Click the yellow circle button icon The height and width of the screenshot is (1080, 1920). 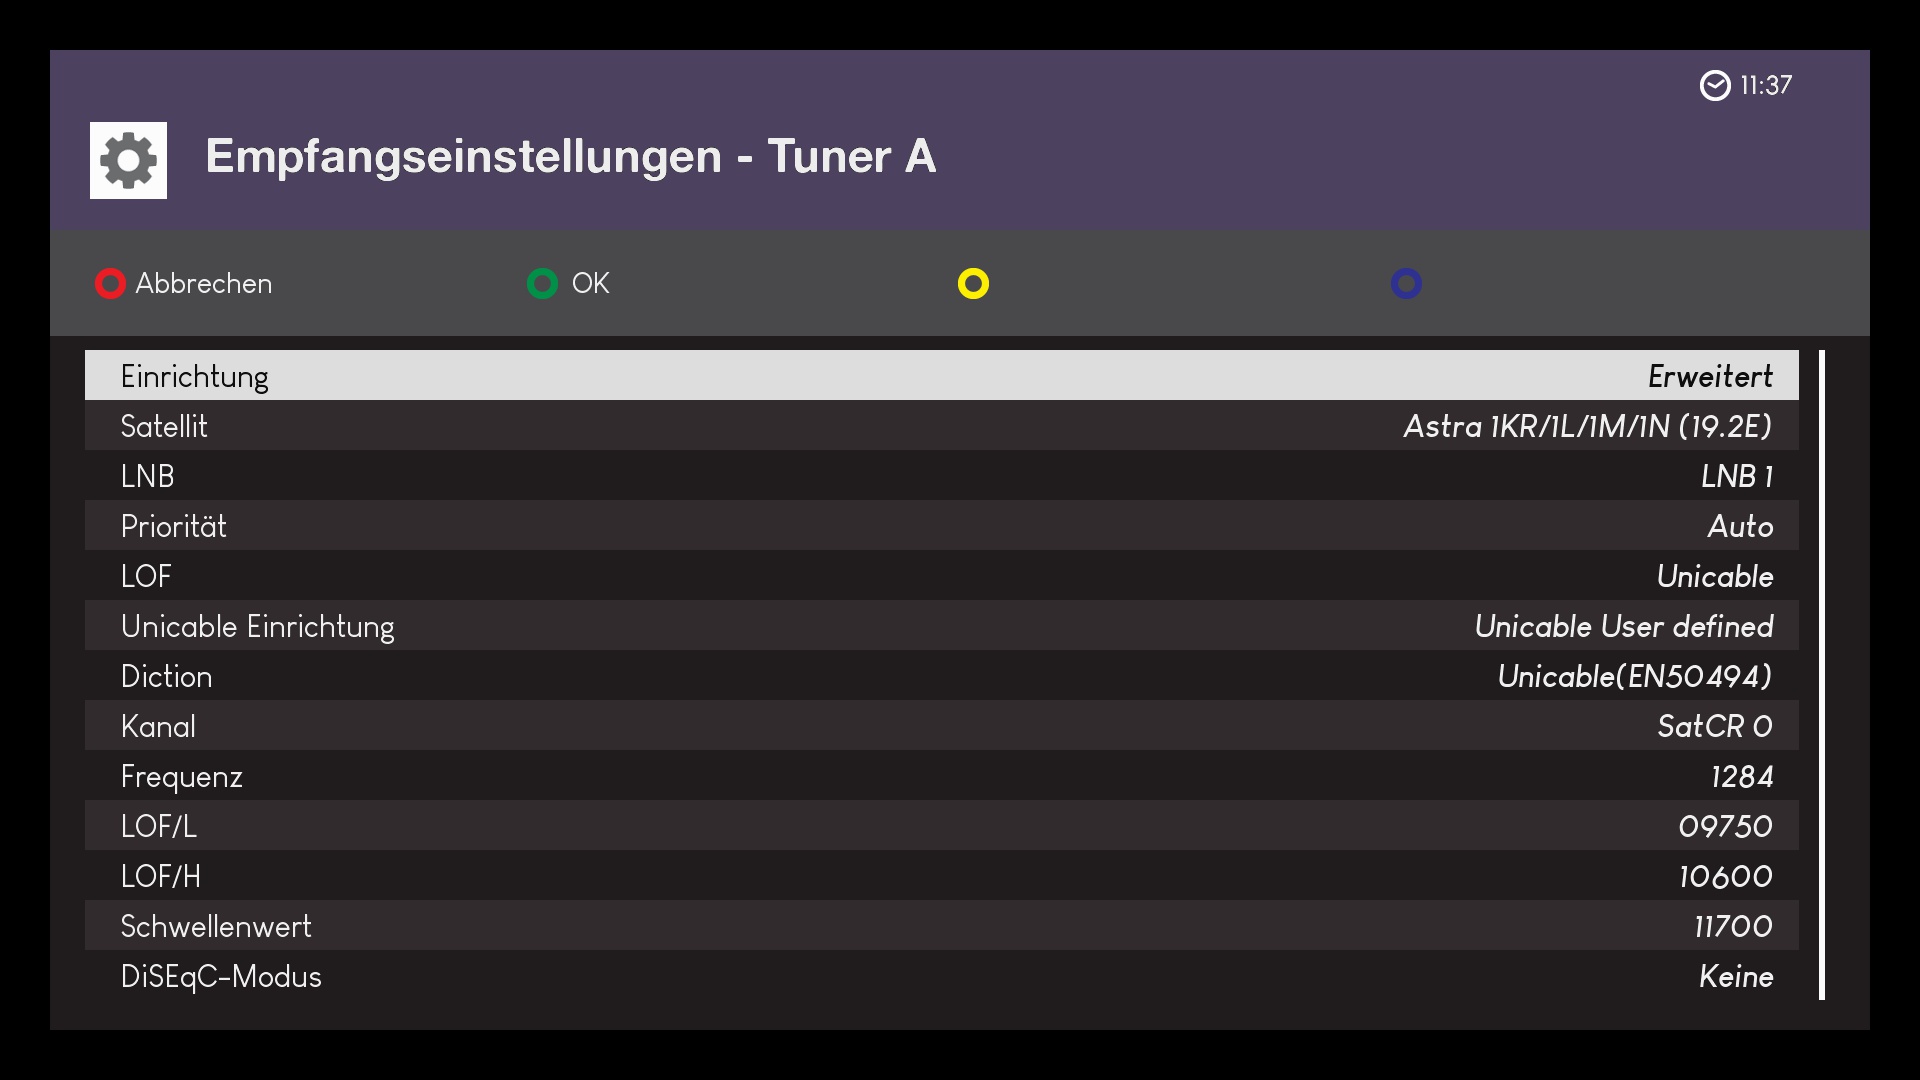pos(973,284)
